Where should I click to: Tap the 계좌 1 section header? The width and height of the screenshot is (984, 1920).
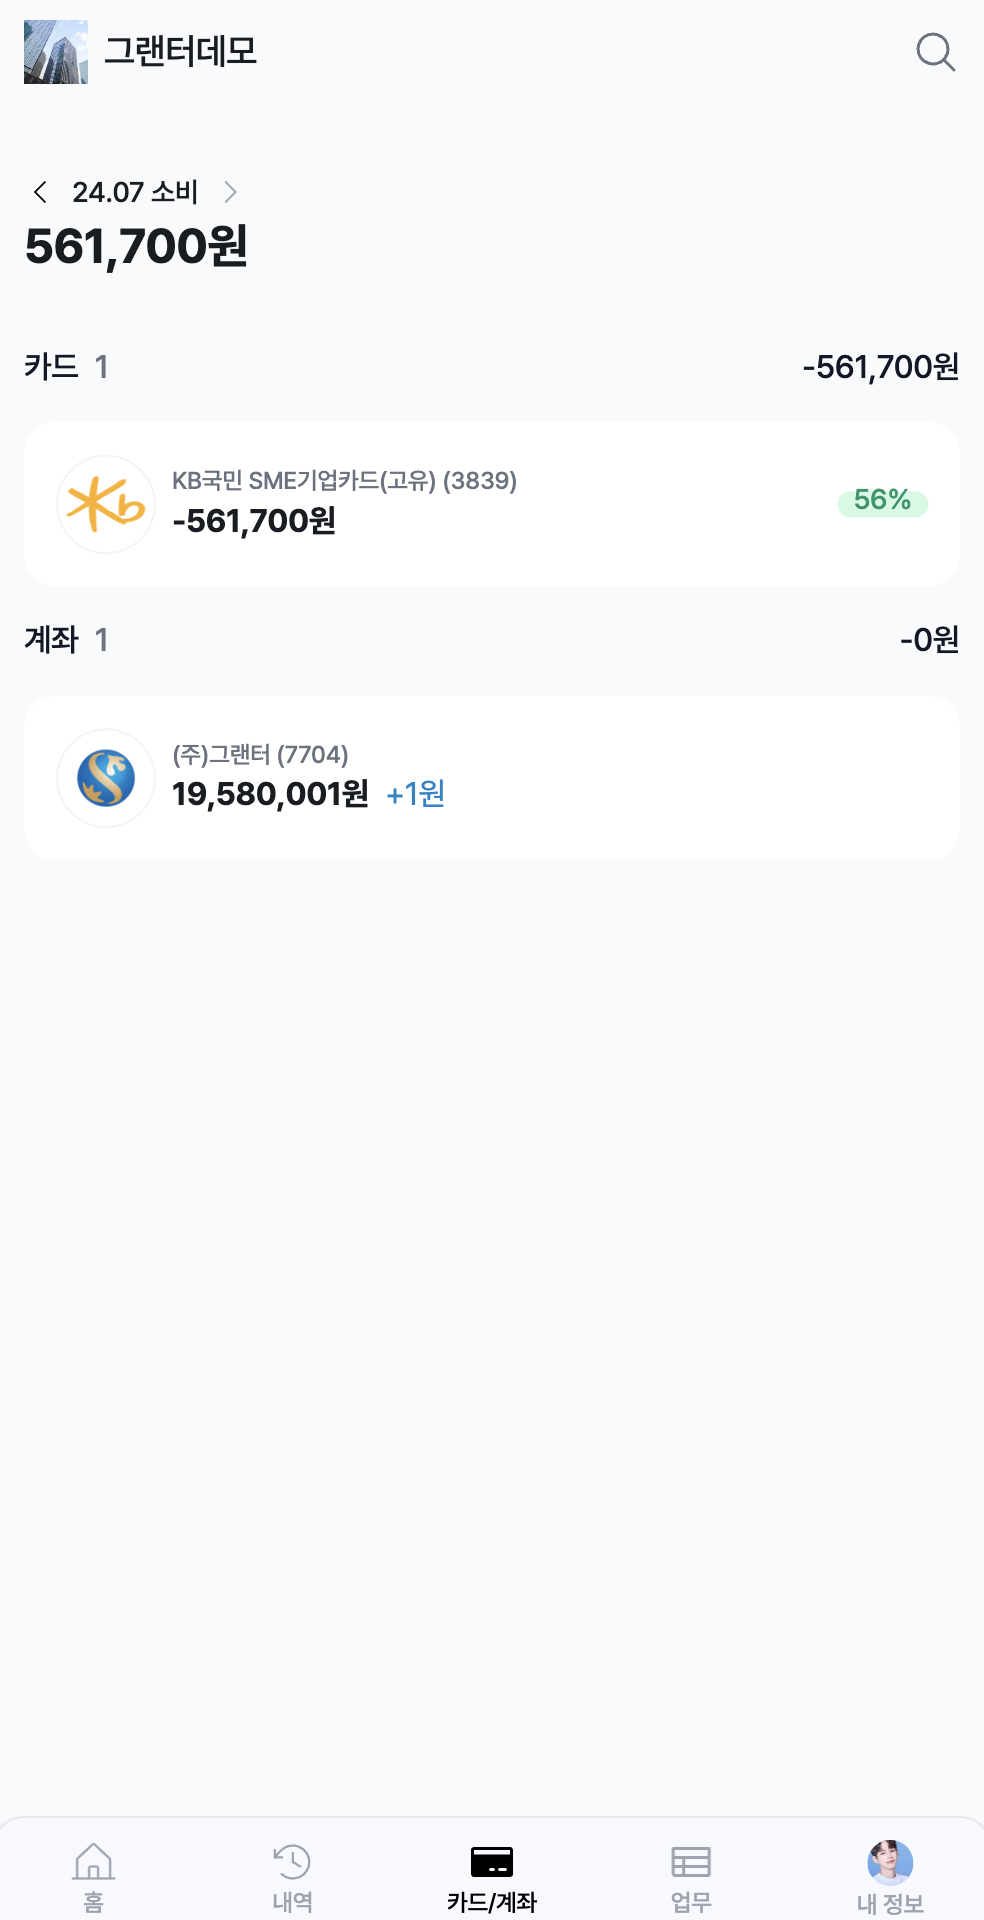coord(66,640)
